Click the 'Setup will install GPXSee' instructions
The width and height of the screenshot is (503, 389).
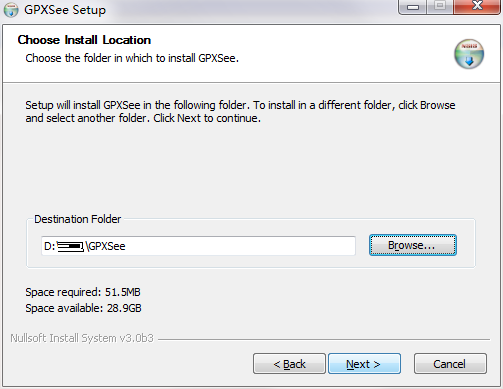240,111
